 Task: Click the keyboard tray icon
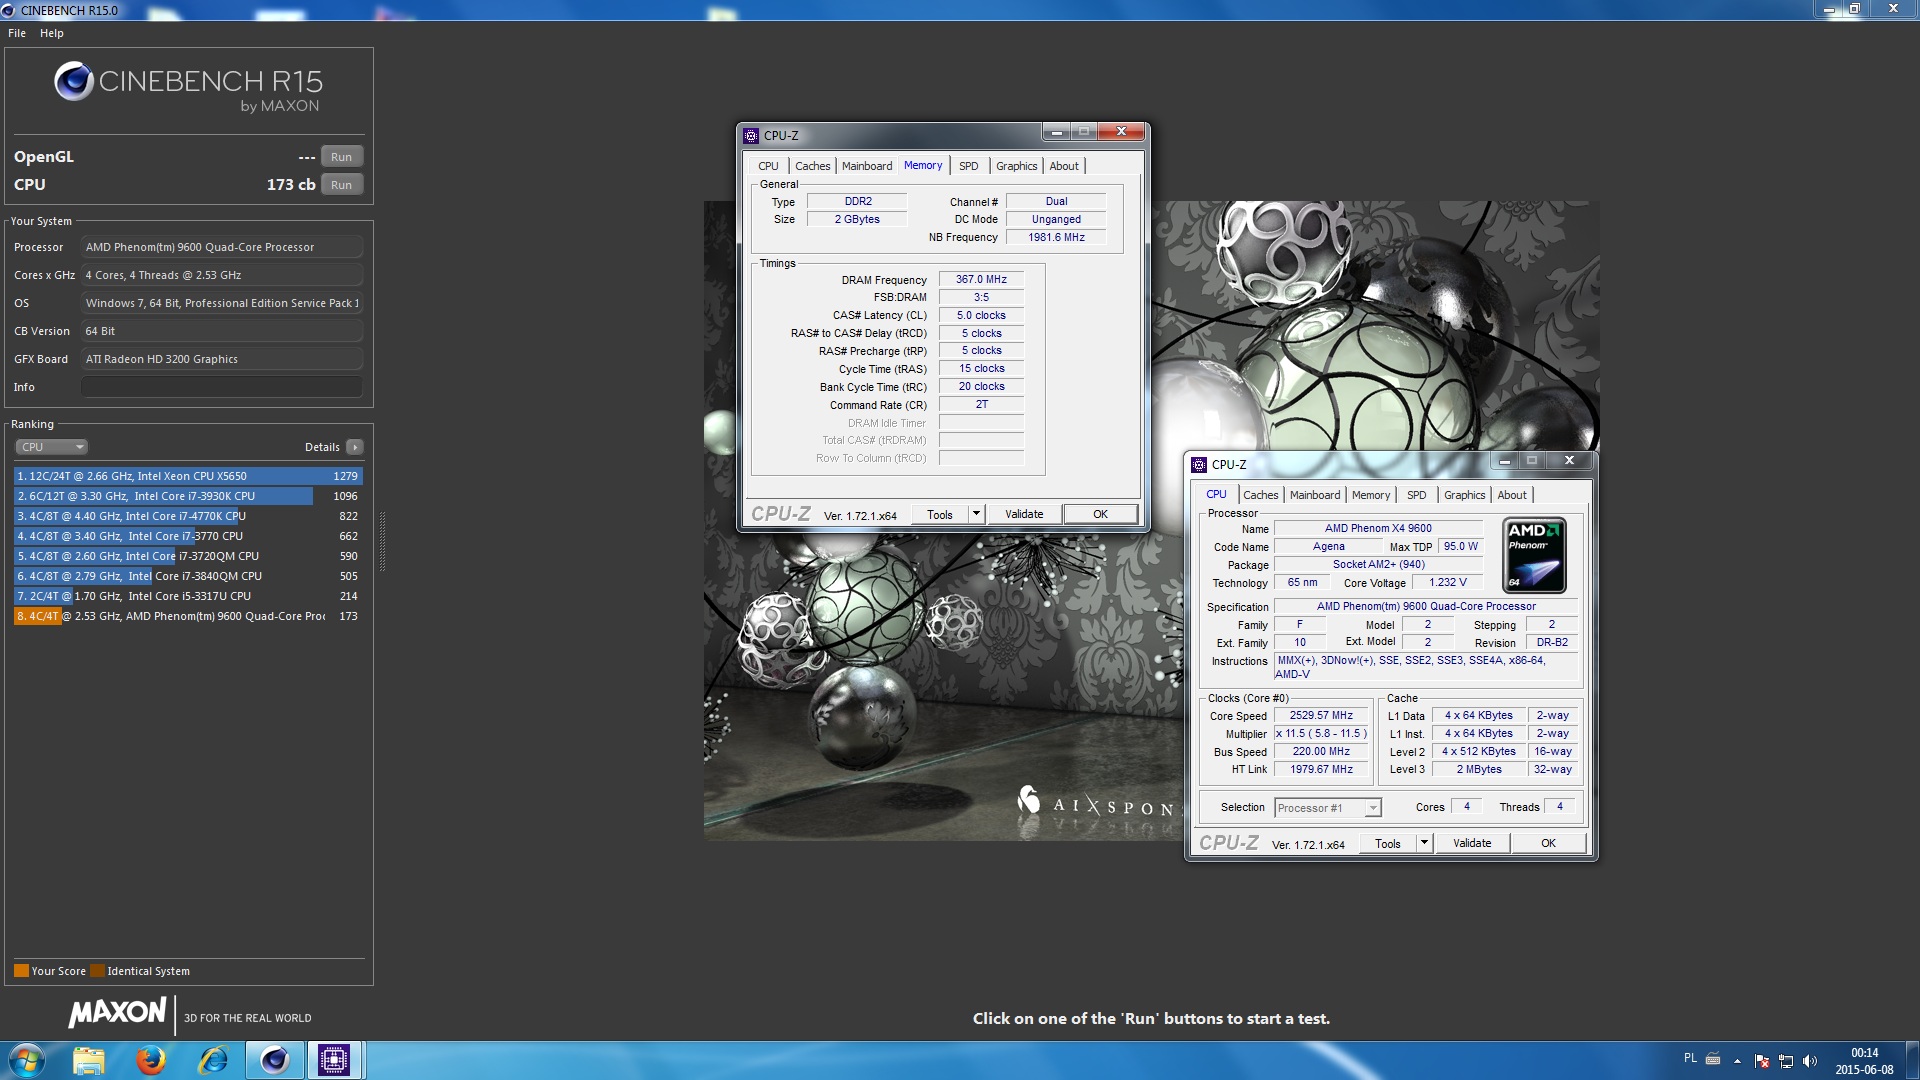[x=1713, y=1059]
